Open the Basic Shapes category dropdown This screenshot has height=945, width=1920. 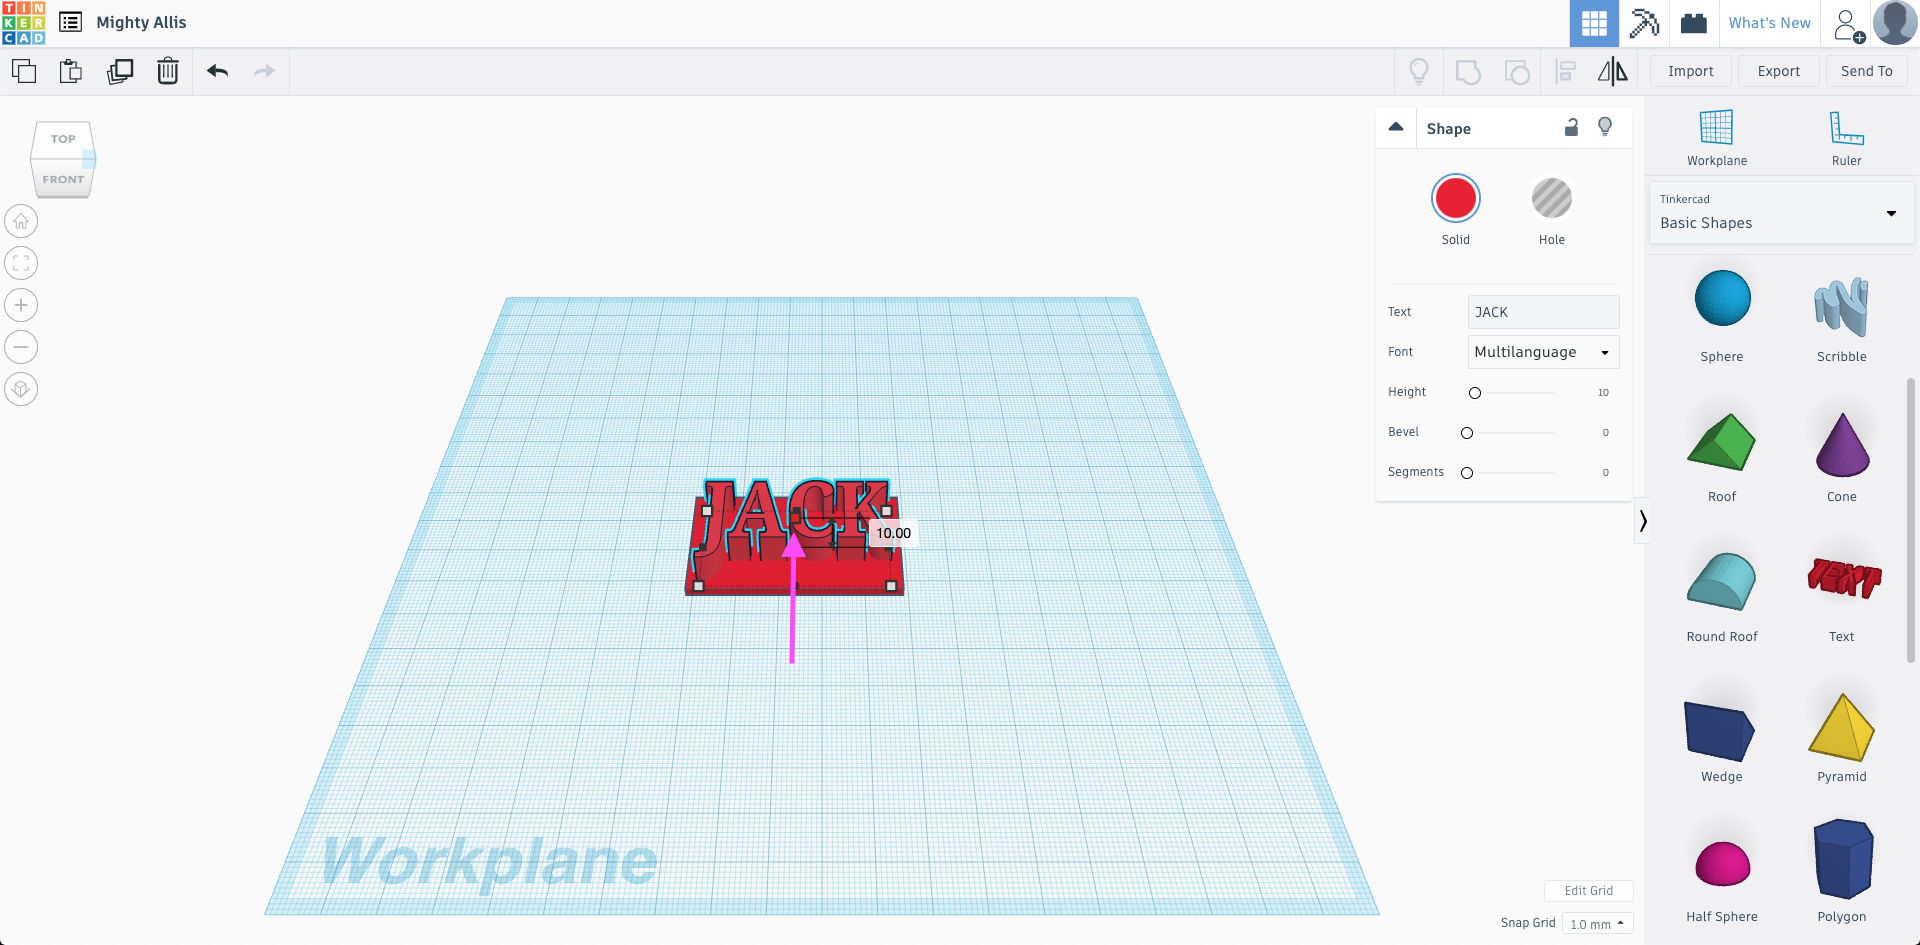[x=1780, y=213]
